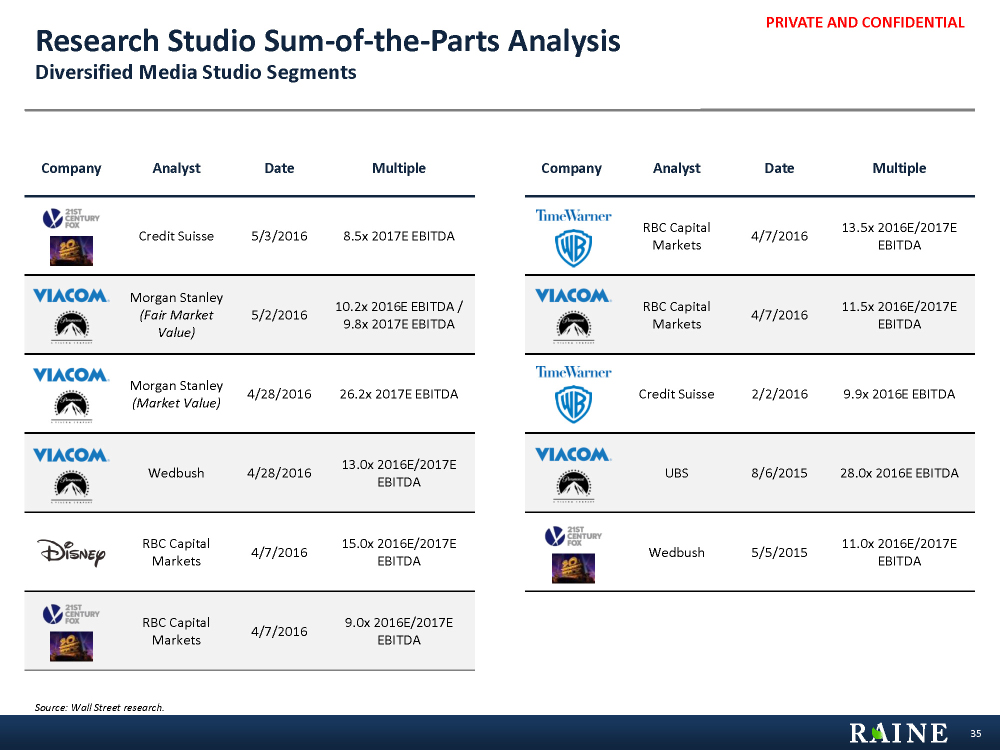Click the Viacom logo beside the 26.2x multiple
The width and height of the screenshot is (1000, 750).
pyautogui.click(x=71, y=375)
